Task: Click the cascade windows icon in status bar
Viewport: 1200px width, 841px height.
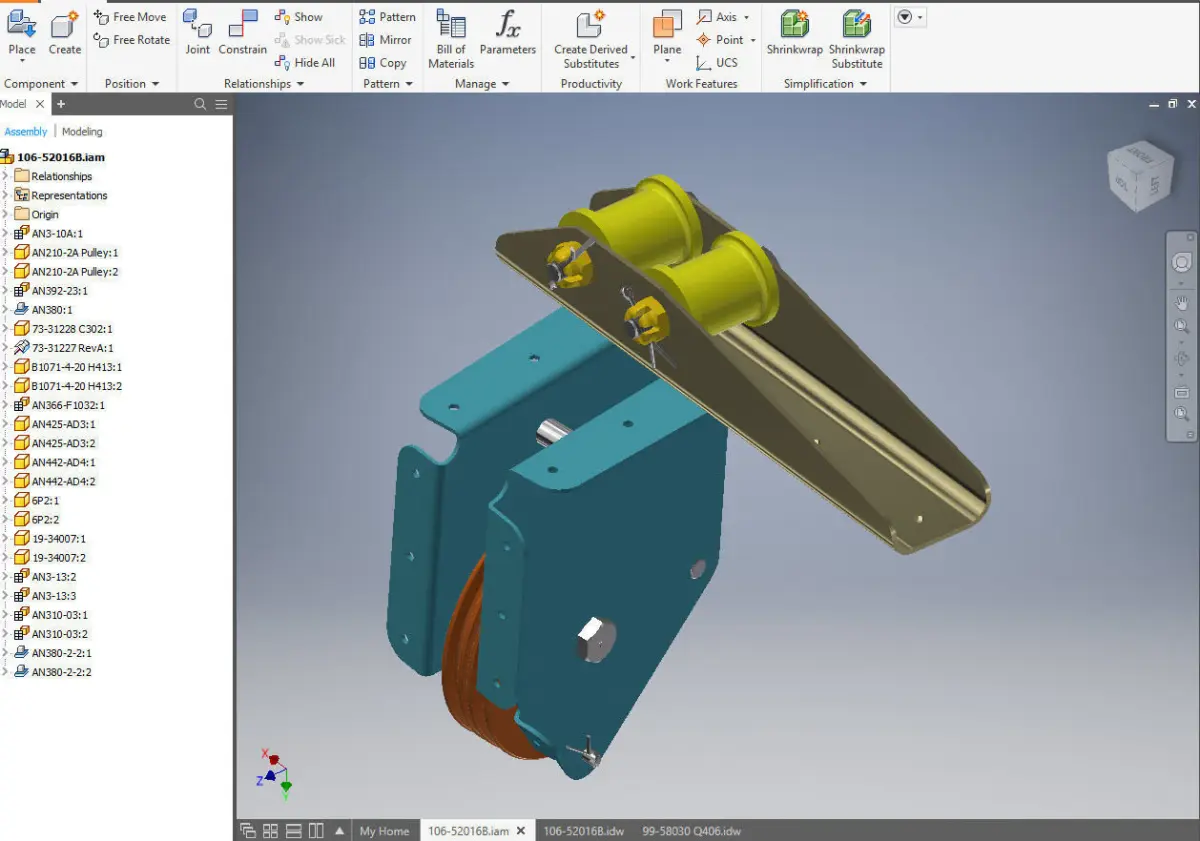Action: pos(248,831)
